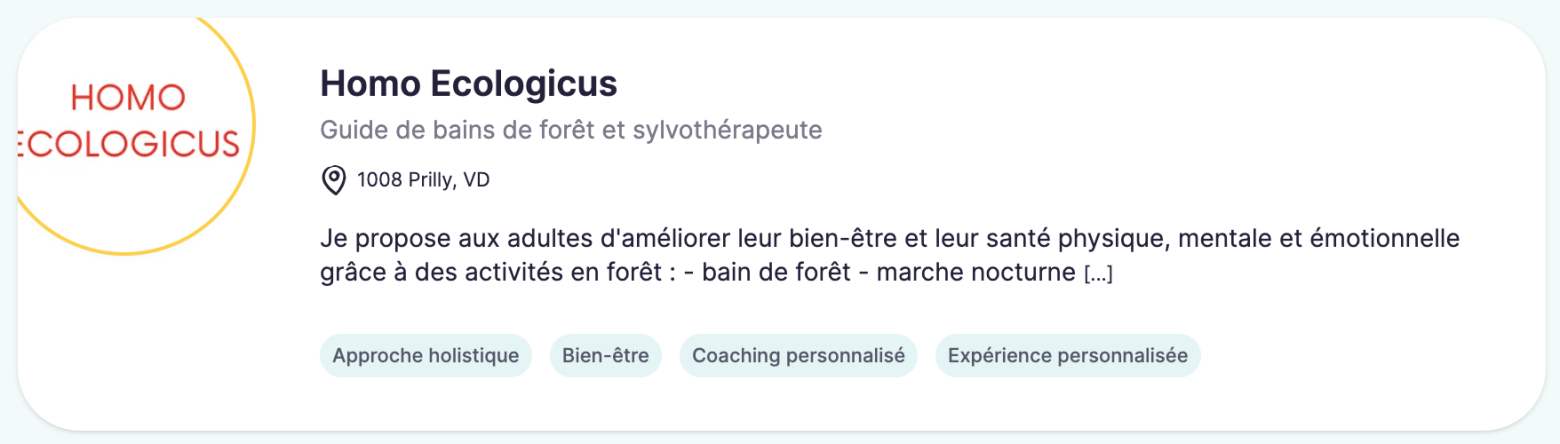The height and width of the screenshot is (444, 1560).
Task: Click the location pin icon
Action: pos(332,181)
